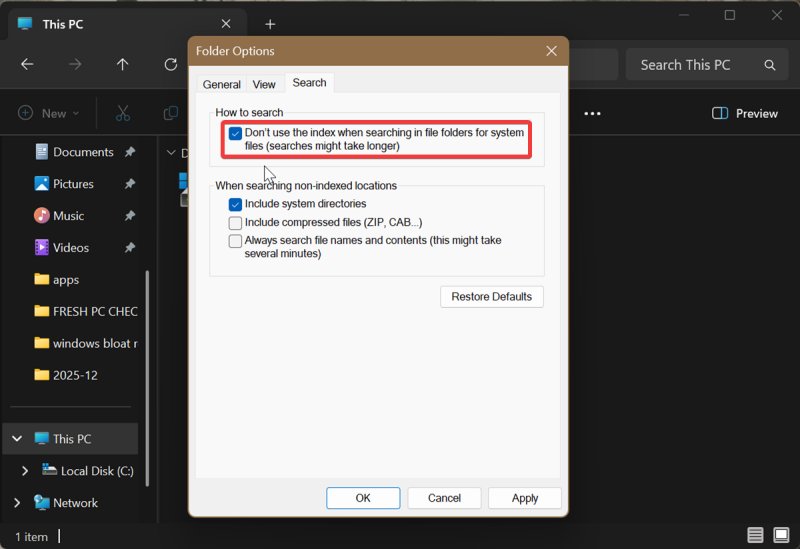Image resolution: width=800 pixels, height=549 pixels.
Task: Switch to the General tab in Folder Options
Action: 221,84
